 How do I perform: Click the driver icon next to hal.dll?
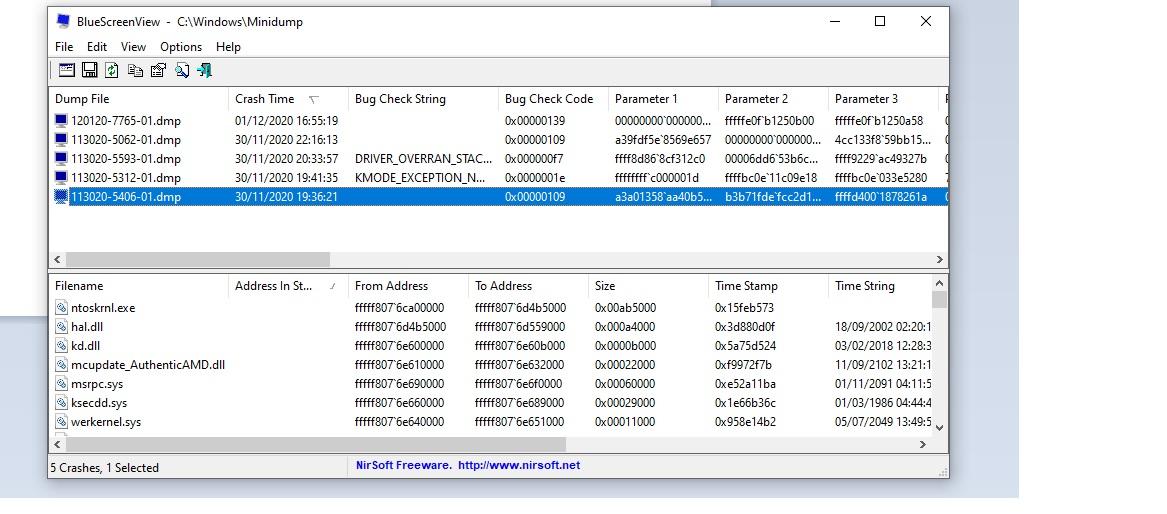pos(61,327)
